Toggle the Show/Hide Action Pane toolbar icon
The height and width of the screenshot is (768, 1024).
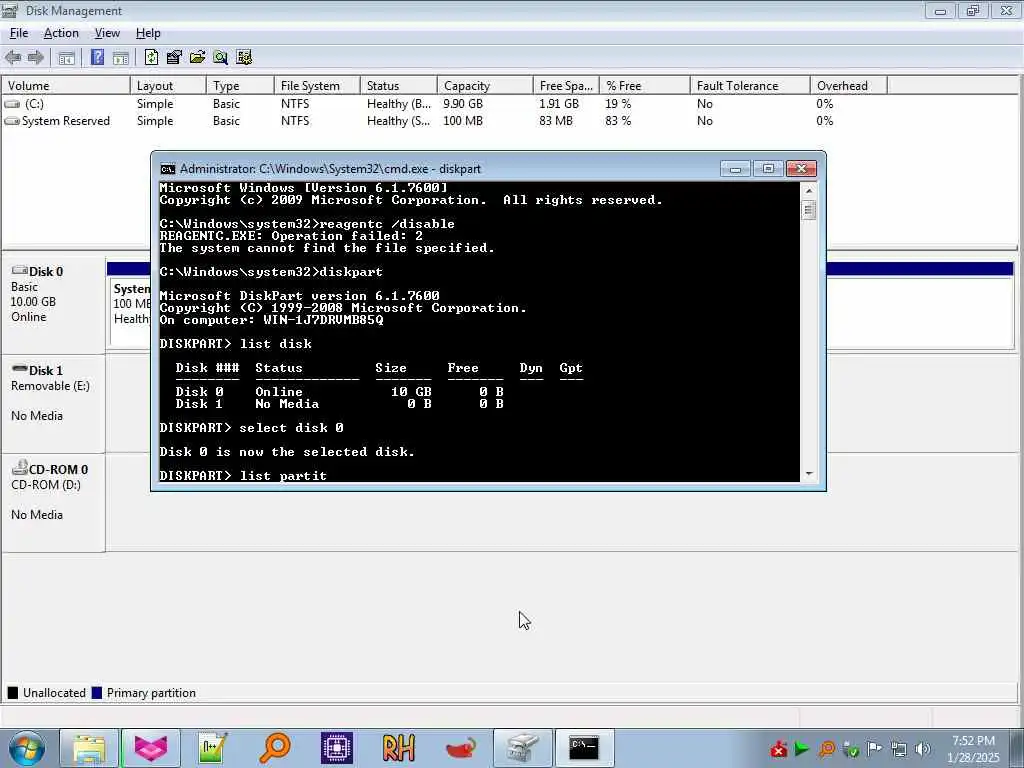coord(121,57)
